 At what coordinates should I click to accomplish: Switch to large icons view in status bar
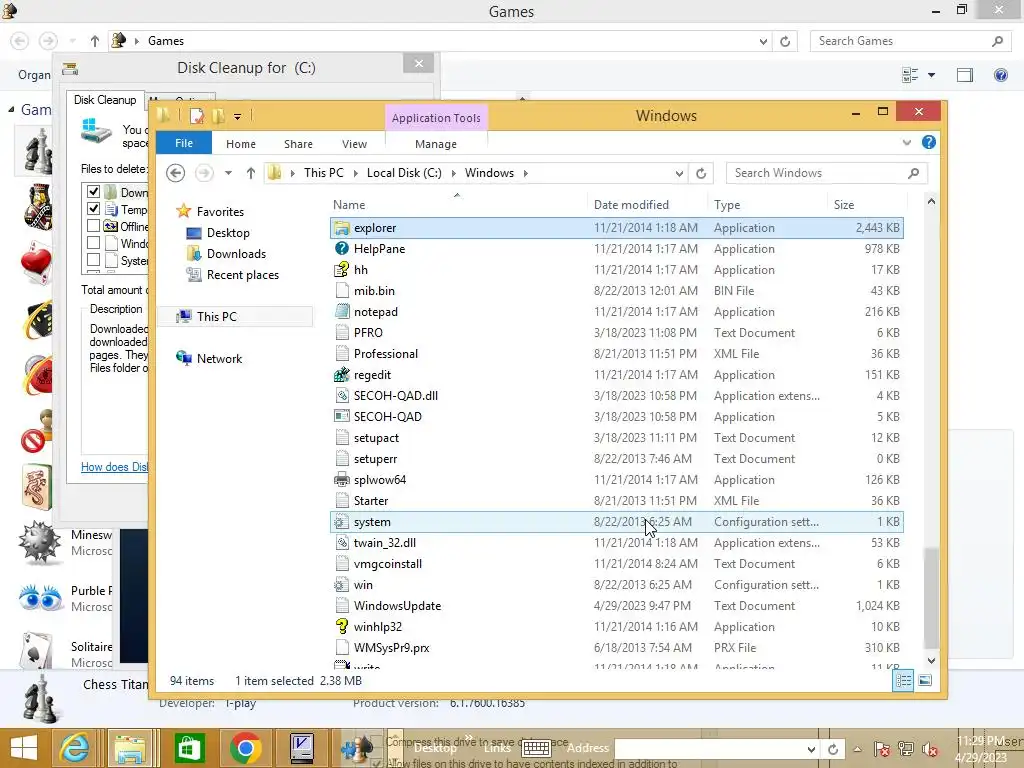point(925,681)
